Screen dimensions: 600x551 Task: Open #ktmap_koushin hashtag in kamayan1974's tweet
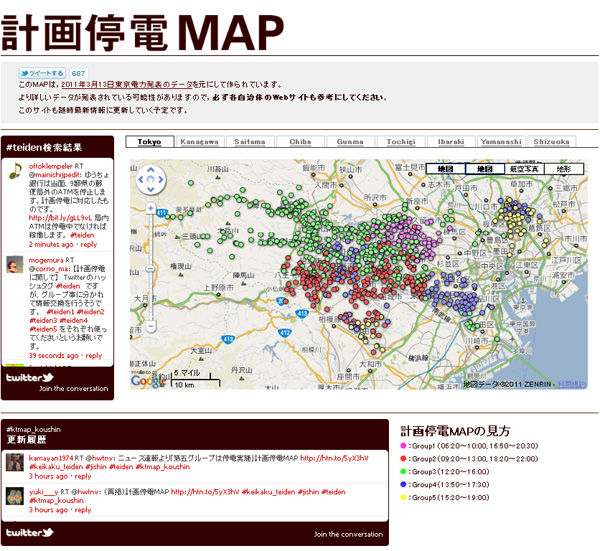(163, 467)
